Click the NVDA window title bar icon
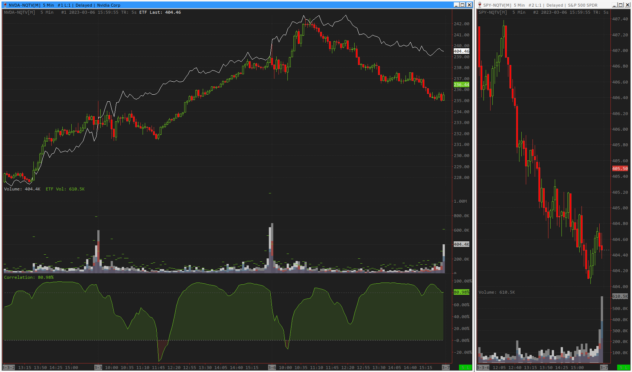 4,5
